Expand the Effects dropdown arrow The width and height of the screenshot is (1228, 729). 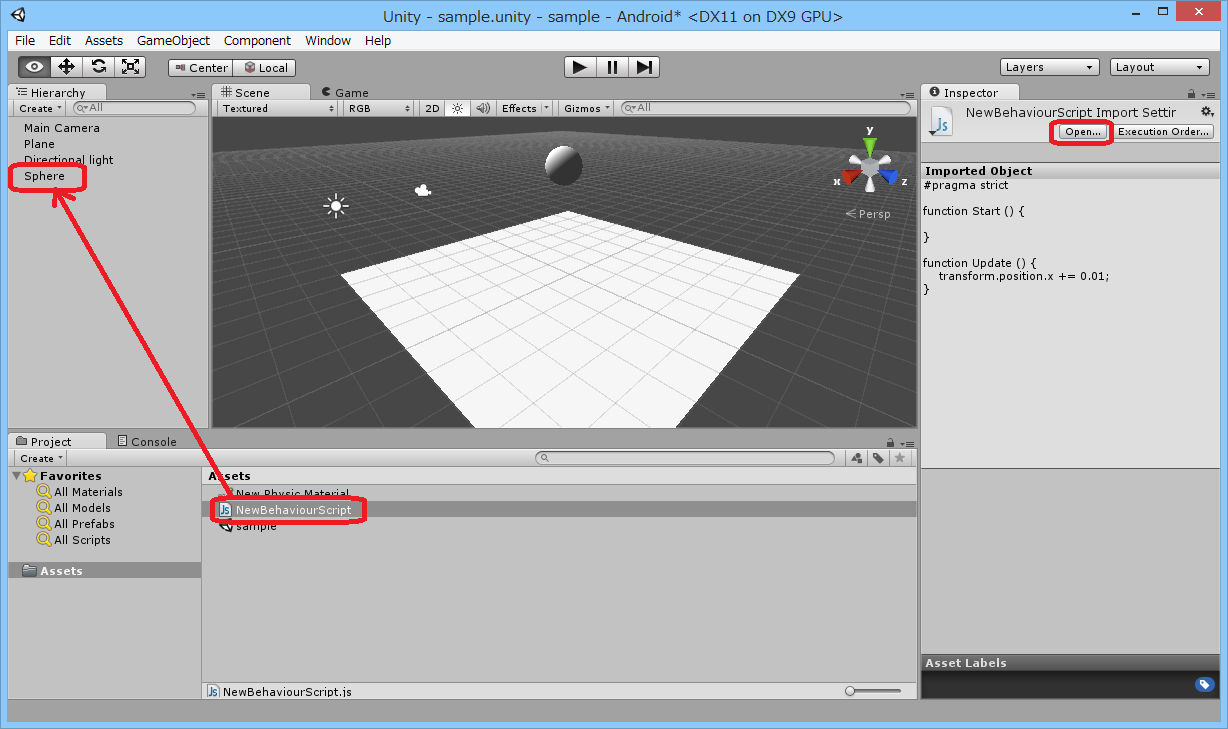click(546, 108)
